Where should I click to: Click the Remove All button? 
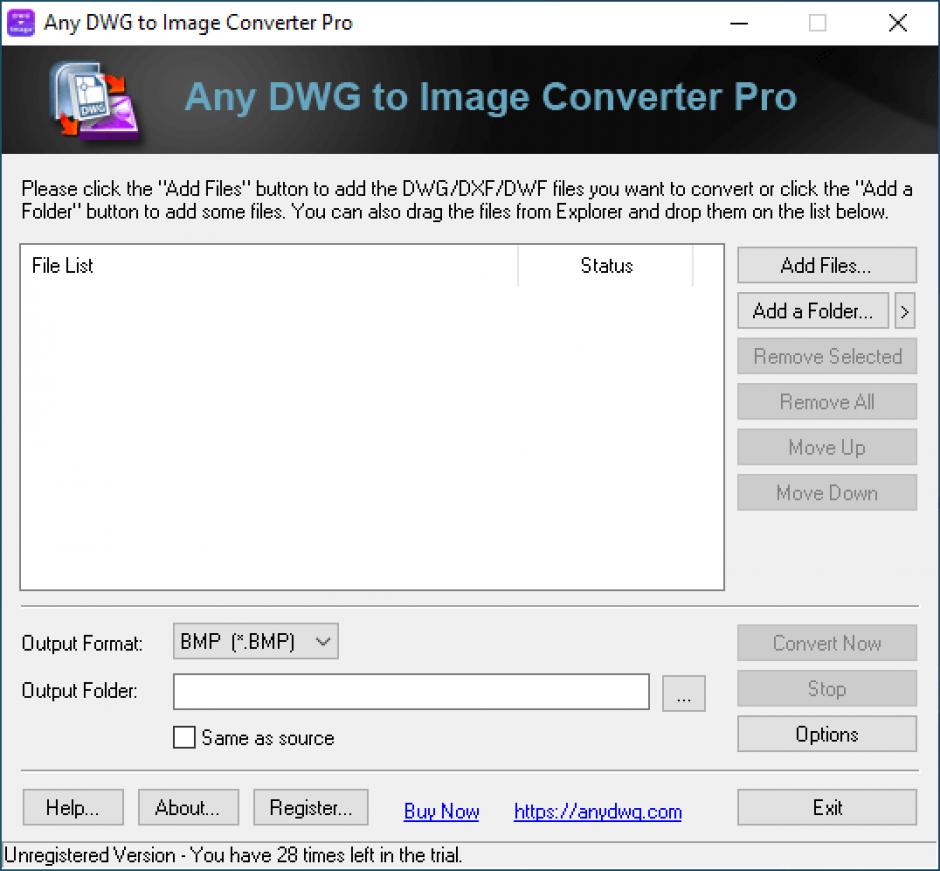coord(827,402)
